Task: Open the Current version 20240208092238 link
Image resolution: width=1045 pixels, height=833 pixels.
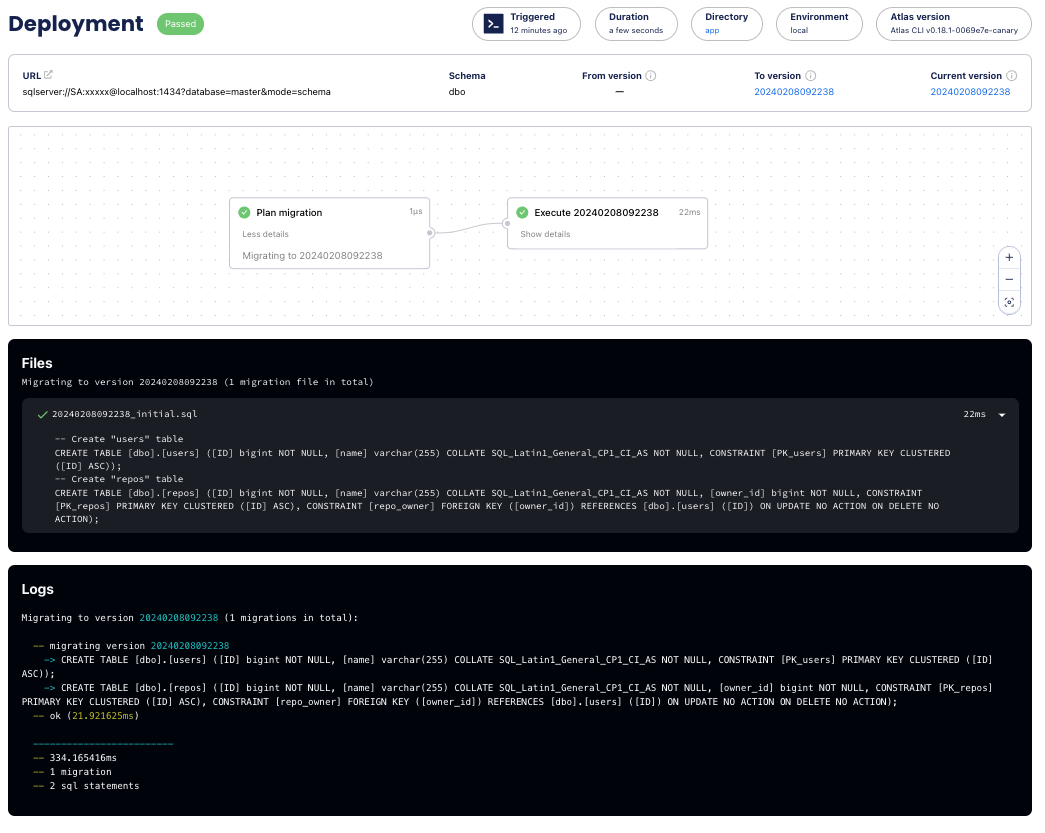Action: coord(970,92)
